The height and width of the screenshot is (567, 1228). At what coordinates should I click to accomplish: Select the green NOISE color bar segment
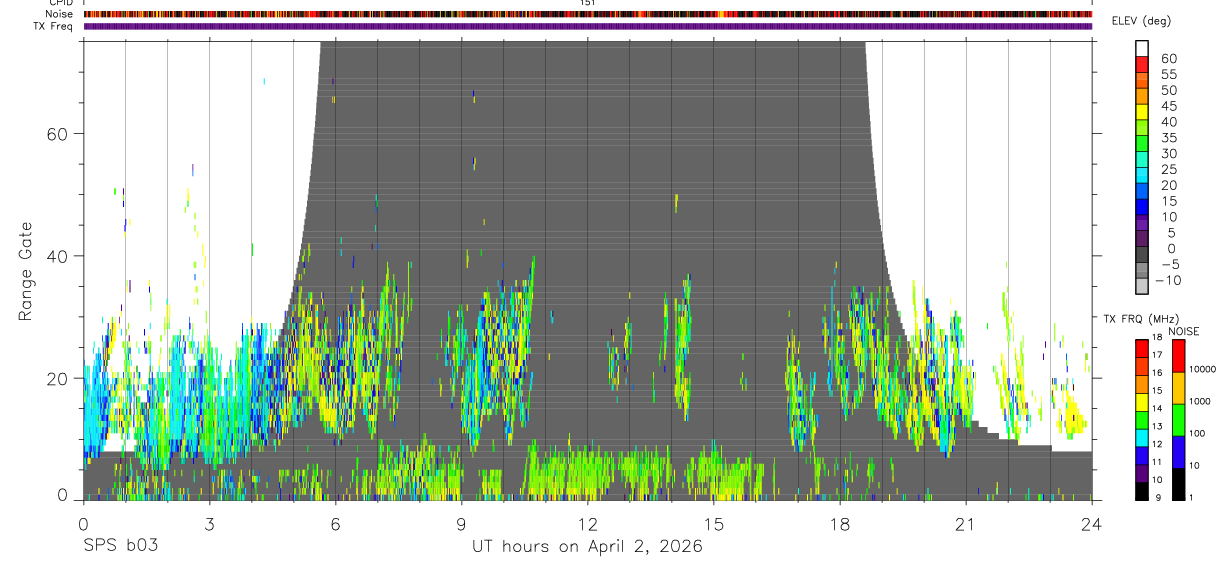click(1178, 420)
